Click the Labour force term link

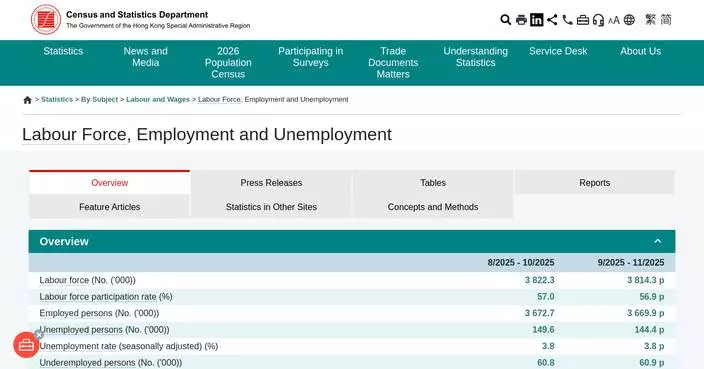(x=64, y=280)
